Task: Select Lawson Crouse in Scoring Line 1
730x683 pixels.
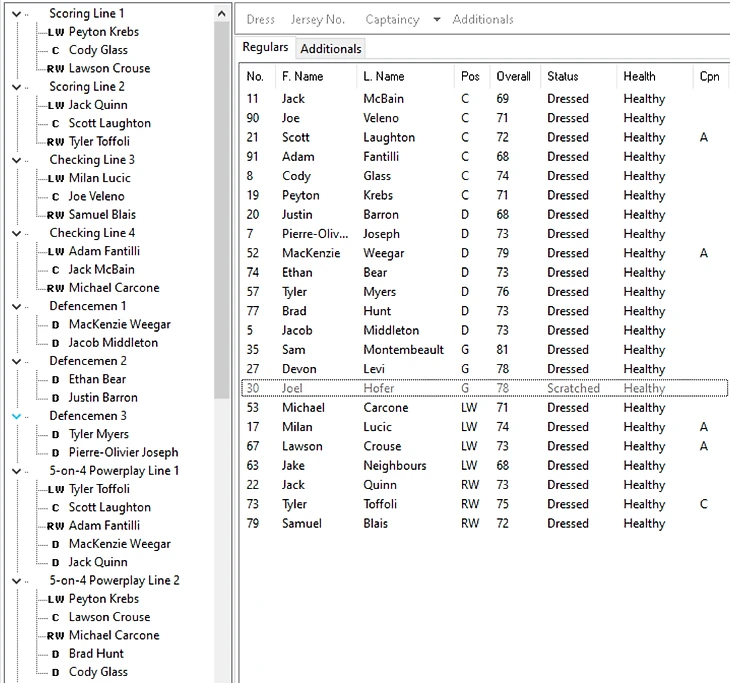Action: click(x=109, y=68)
